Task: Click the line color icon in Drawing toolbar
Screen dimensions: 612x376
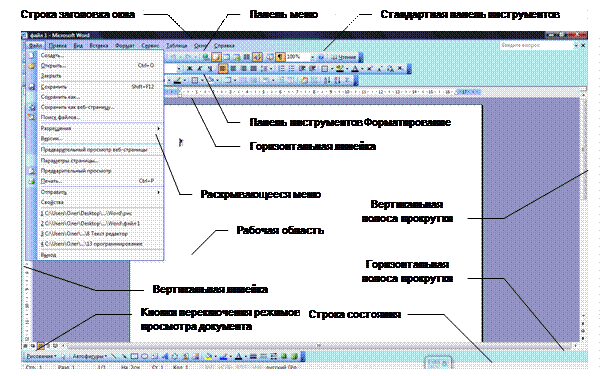Action: tap(224, 356)
